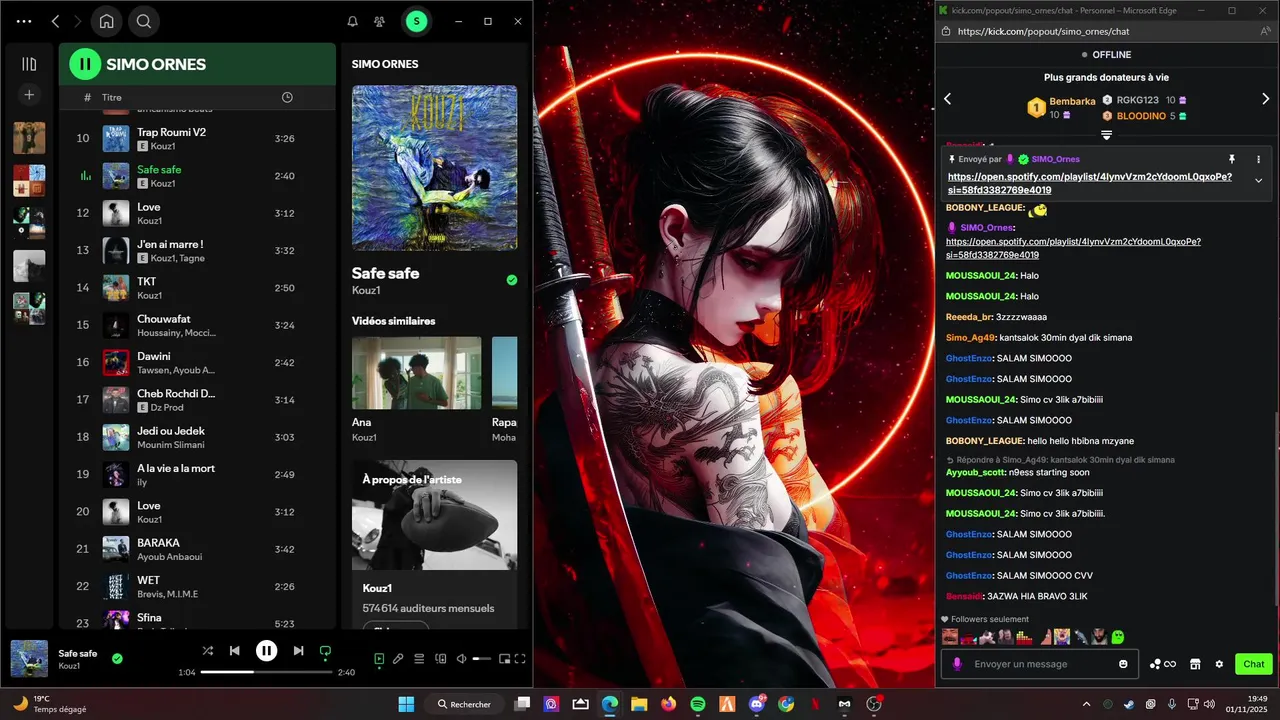Toggle repeat mode in Spotify
The height and width of the screenshot is (720, 1280).
325,652
